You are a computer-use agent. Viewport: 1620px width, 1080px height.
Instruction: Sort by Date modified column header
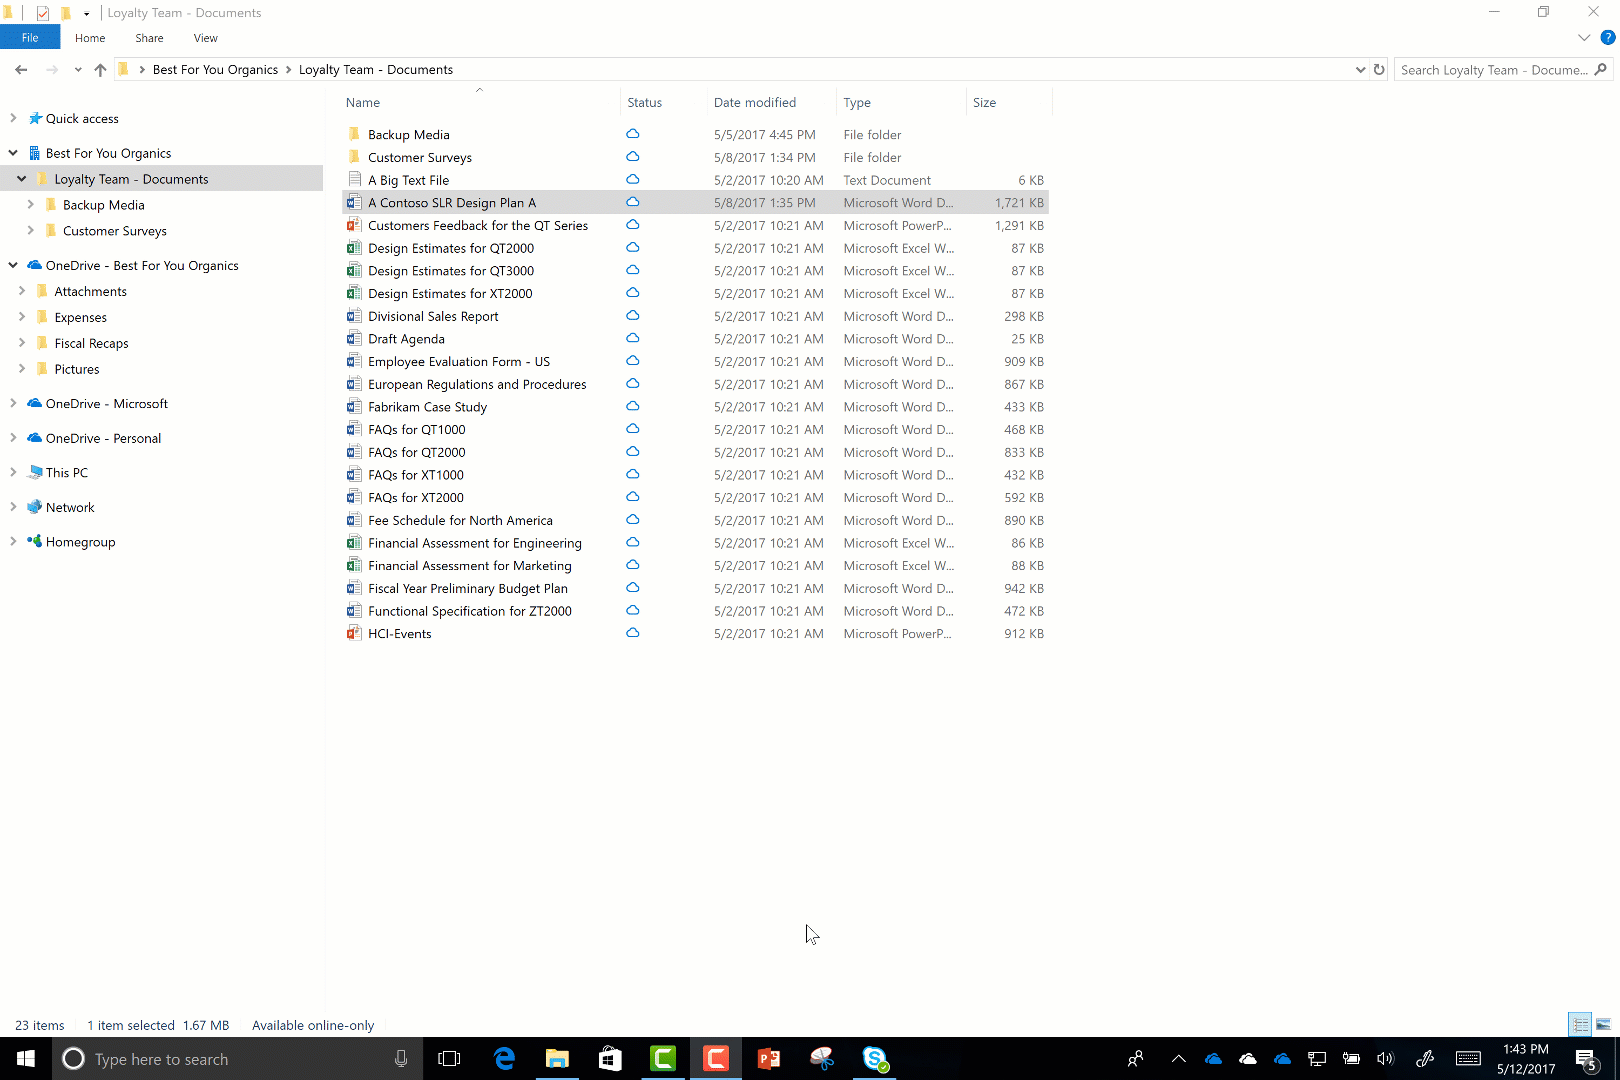pyautogui.click(x=755, y=102)
